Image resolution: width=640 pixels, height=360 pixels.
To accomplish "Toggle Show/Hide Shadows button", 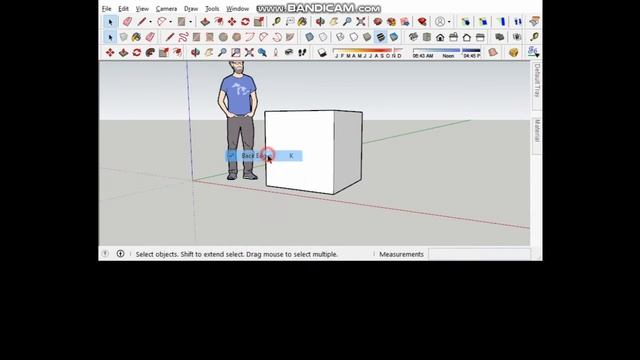I will [x=322, y=53].
